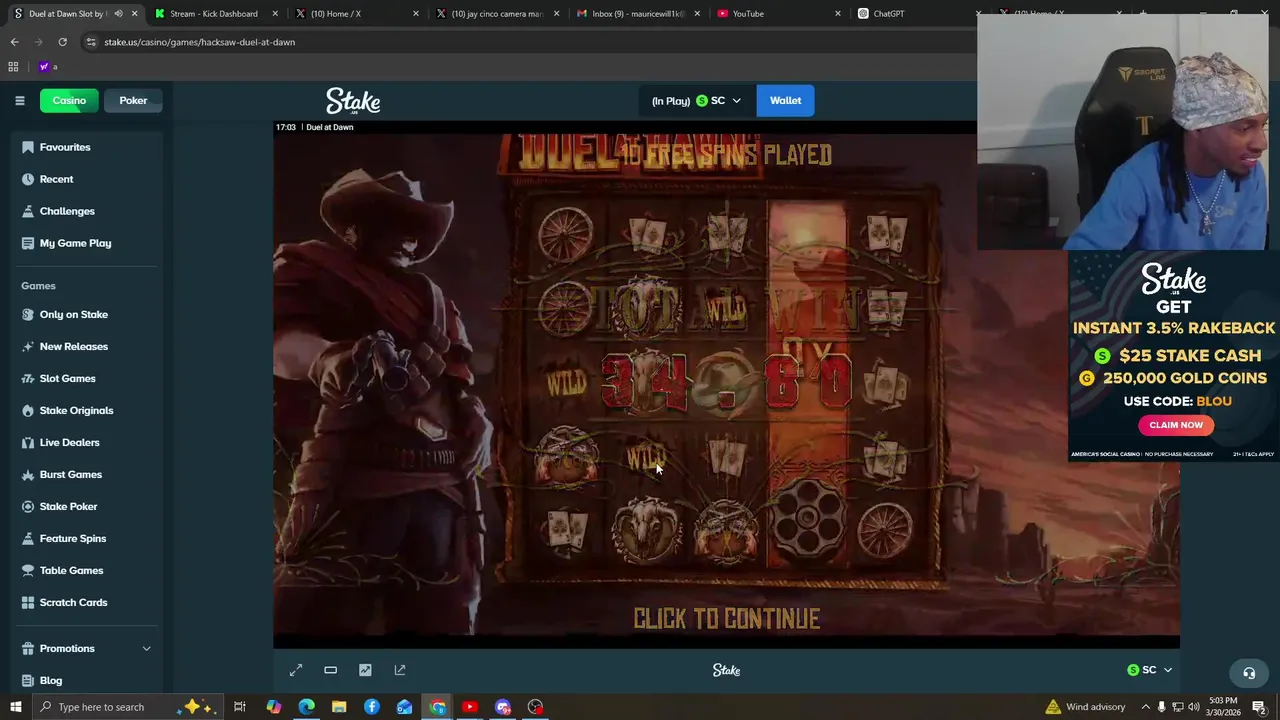Open the Chrome apps grid shortcut
This screenshot has height=720, width=1280.
pyautogui.click(x=13, y=67)
